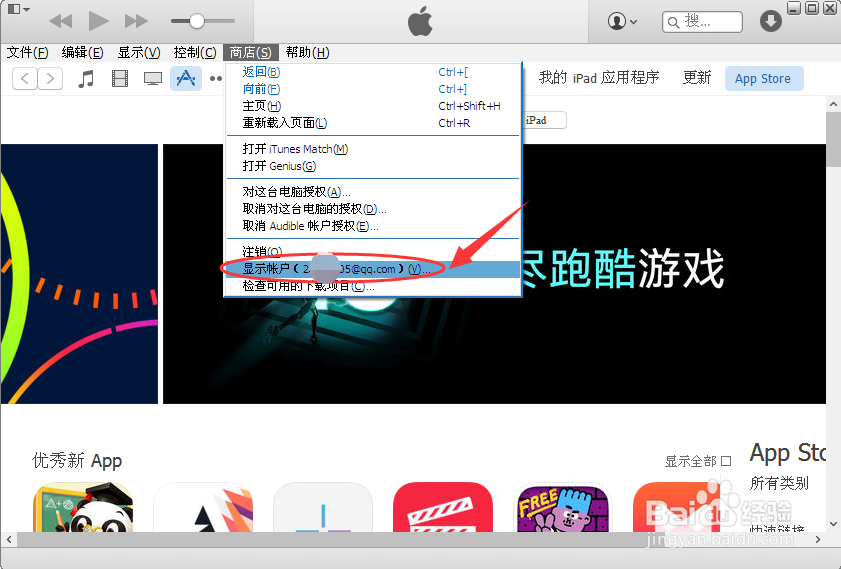
Task: Select 取消 Audible 帐户授权(E) menu item
Action: click(373, 226)
